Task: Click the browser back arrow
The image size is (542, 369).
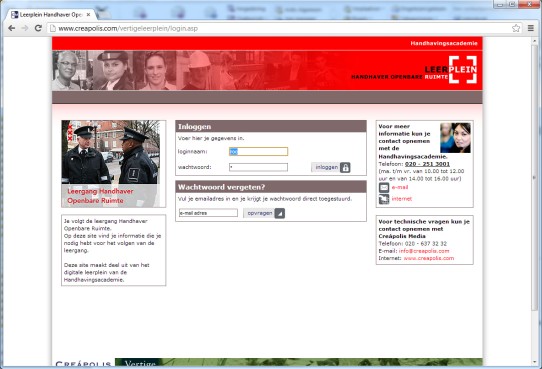Action: coord(11,28)
